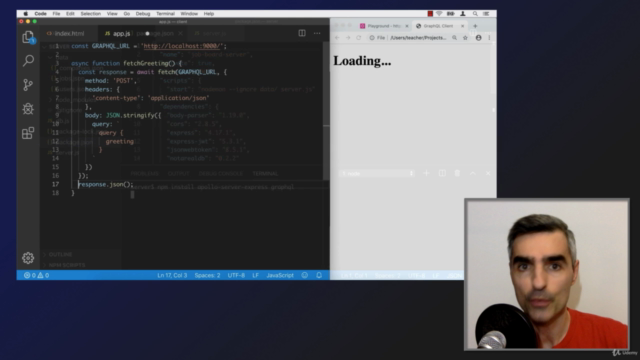Change end of line sequence LF
The width and height of the screenshot is (640, 360).
[256, 276]
